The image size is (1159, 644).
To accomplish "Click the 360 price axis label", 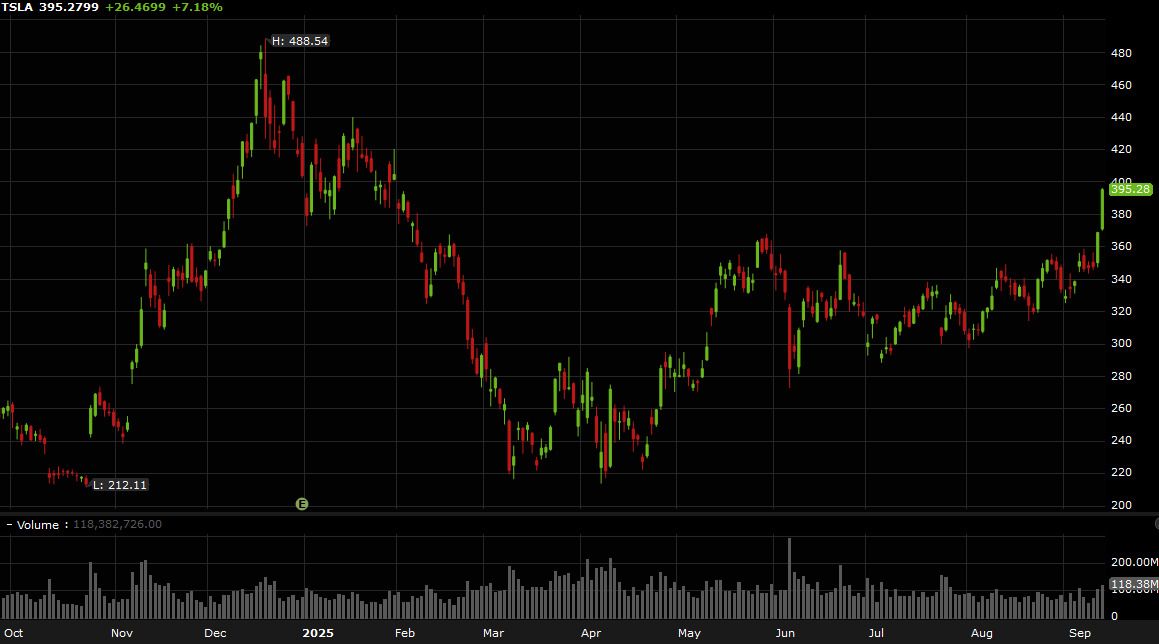I will coord(1121,246).
